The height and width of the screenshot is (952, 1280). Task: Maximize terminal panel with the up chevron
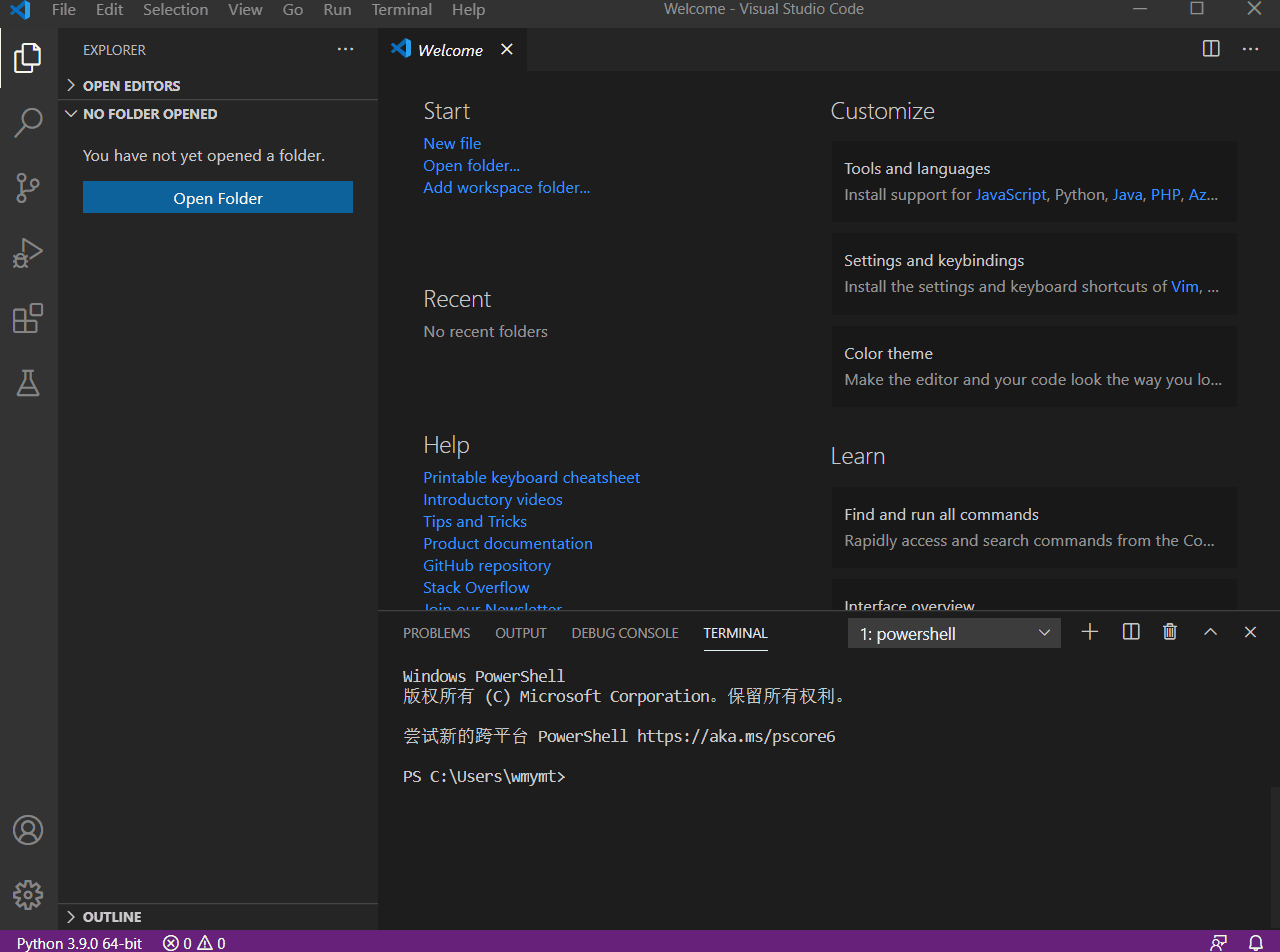tap(1210, 632)
